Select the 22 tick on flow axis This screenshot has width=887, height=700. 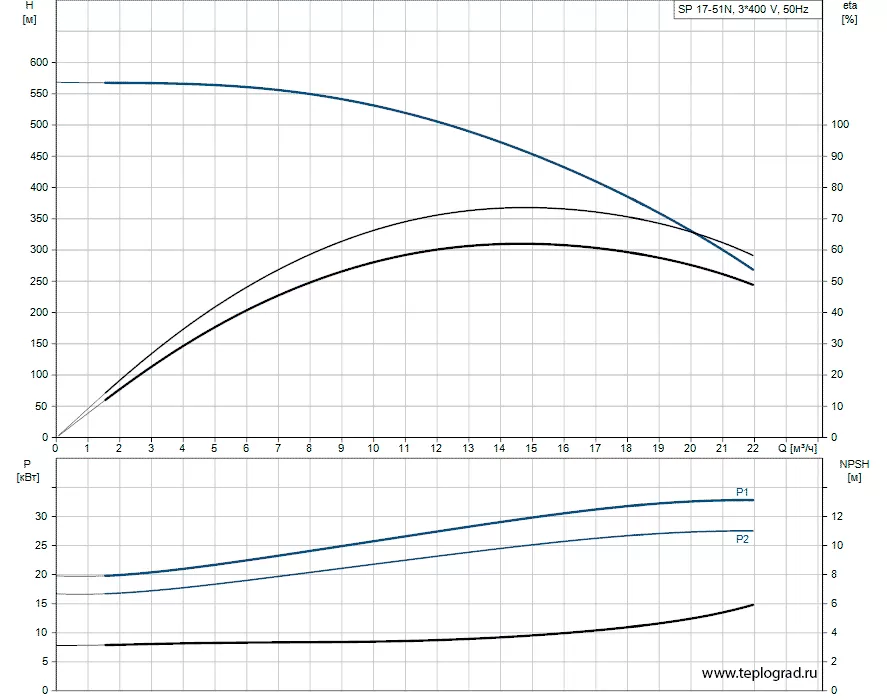pyautogui.click(x=752, y=448)
